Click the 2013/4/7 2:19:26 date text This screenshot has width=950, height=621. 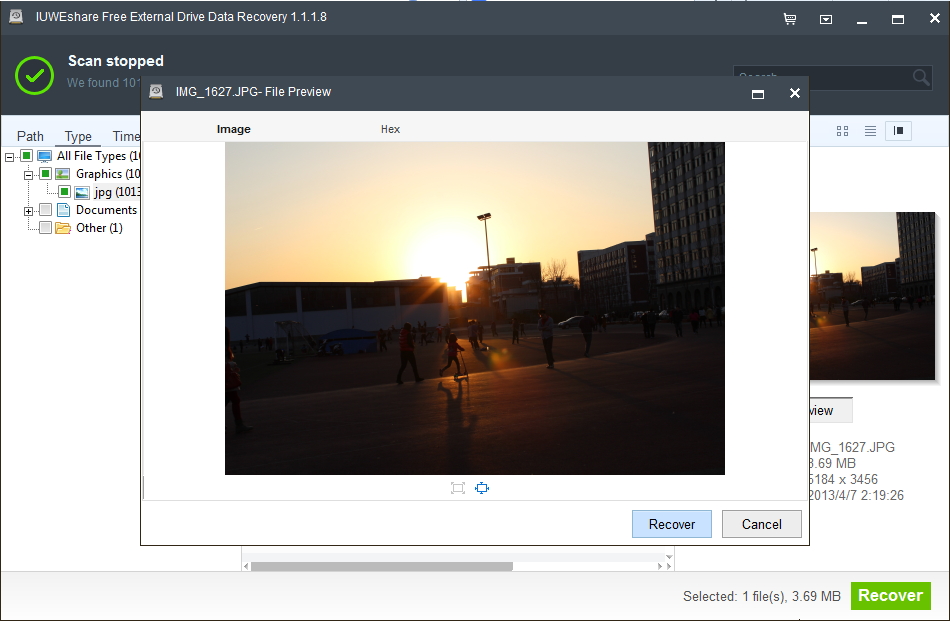[x=857, y=496]
